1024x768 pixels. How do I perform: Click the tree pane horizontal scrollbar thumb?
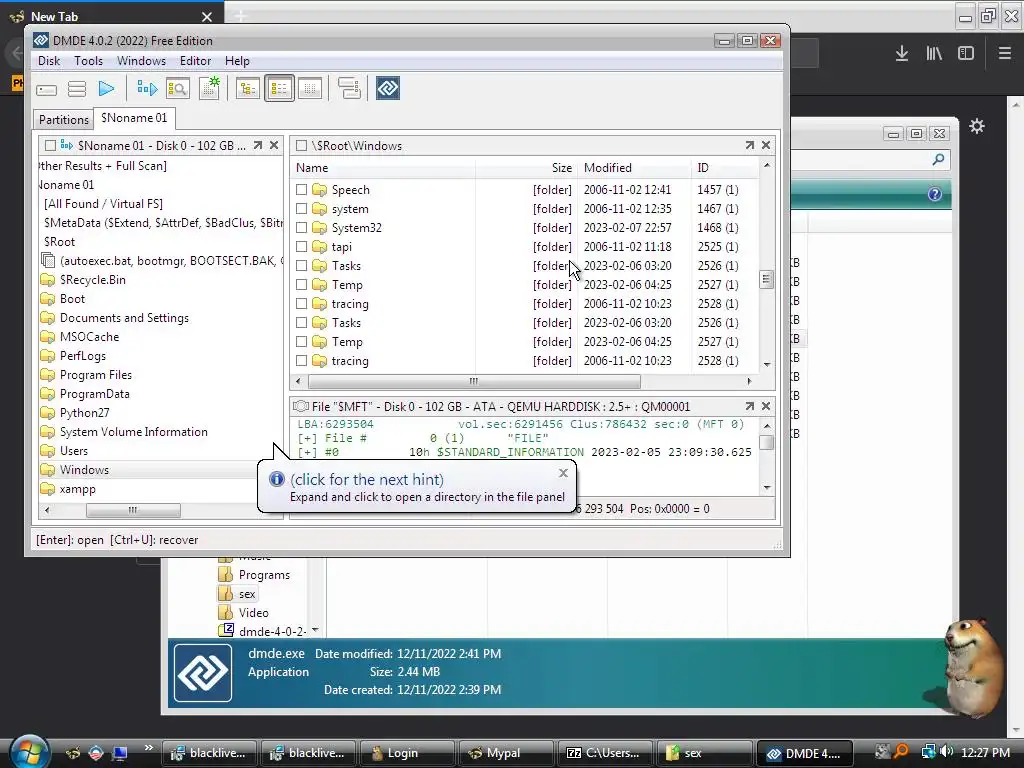pos(133,510)
